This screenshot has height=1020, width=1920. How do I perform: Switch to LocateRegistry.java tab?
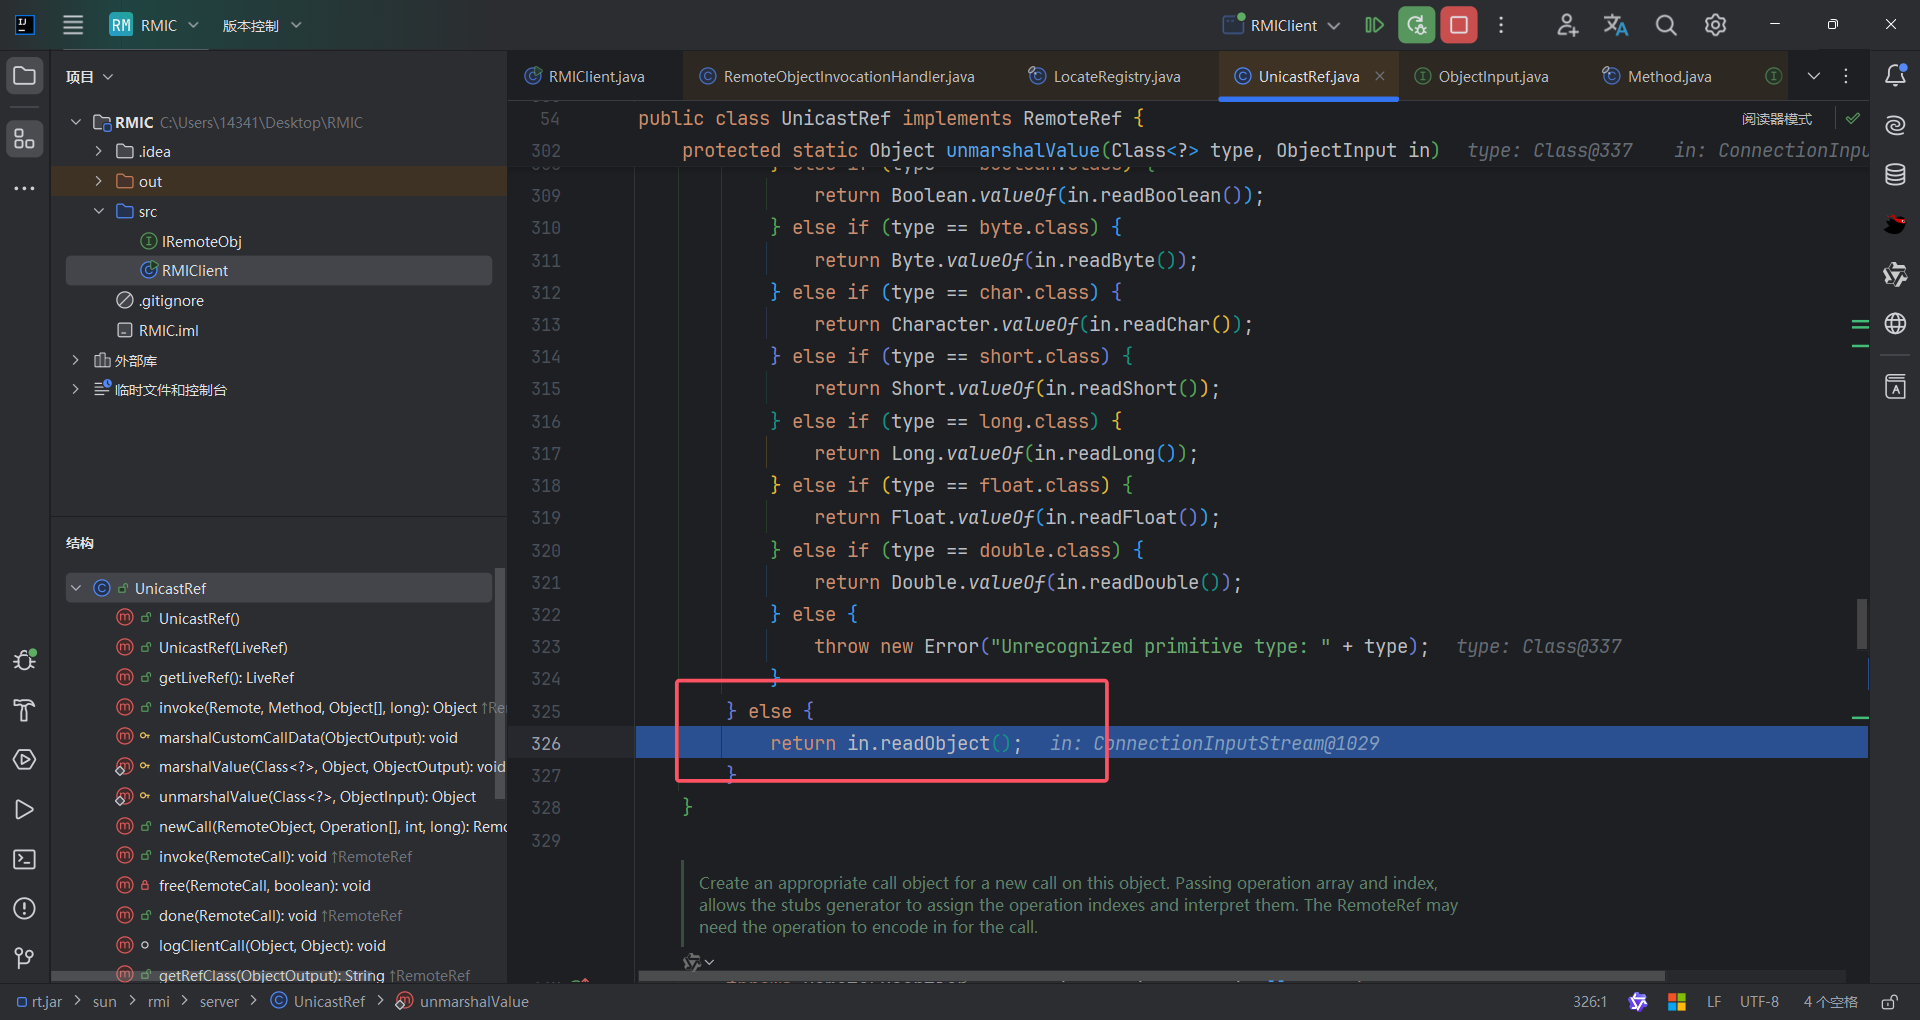click(1104, 76)
